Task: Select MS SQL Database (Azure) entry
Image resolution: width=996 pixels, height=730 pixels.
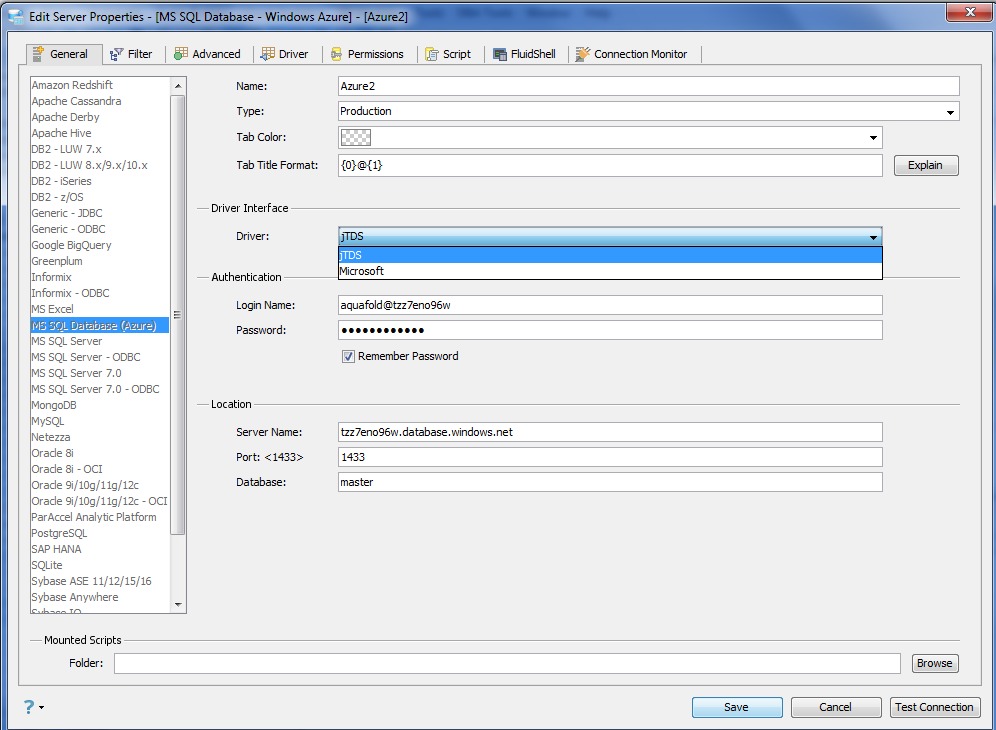Action: click(x=100, y=325)
